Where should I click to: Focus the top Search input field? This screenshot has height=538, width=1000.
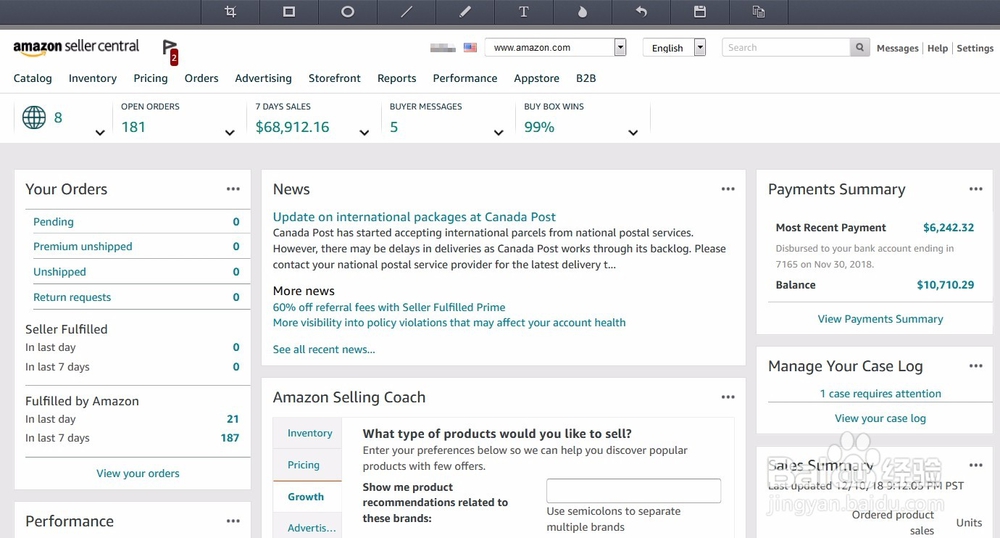coord(786,47)
